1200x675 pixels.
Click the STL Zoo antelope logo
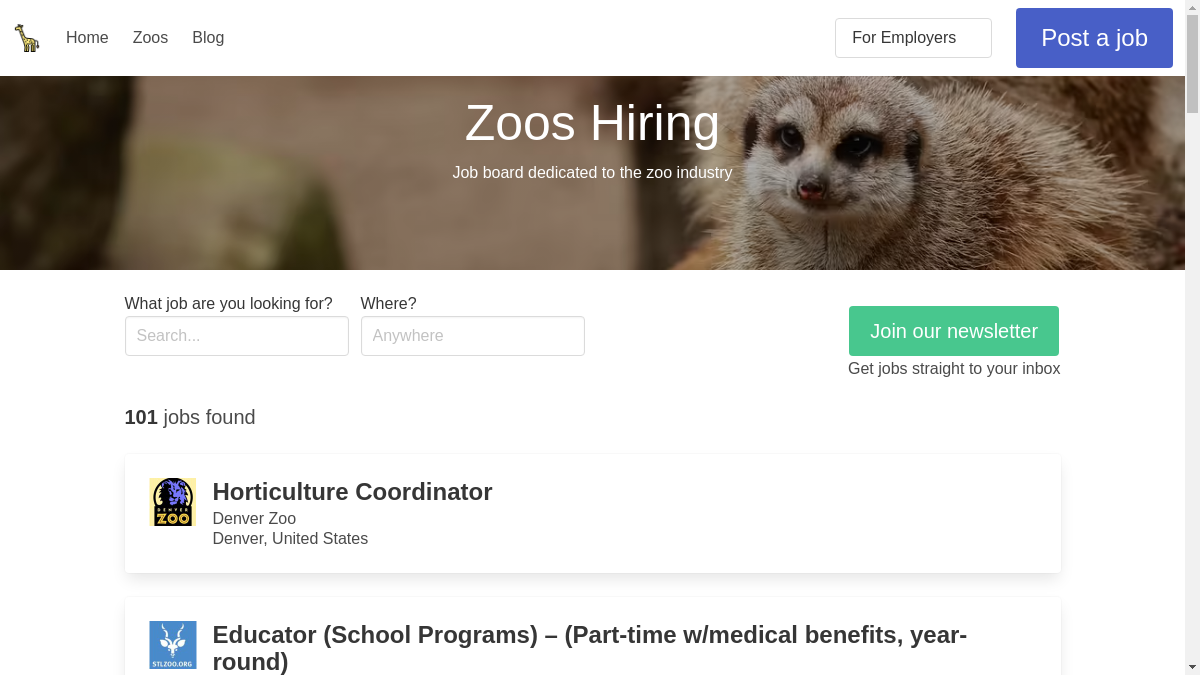tap(173, 645)
